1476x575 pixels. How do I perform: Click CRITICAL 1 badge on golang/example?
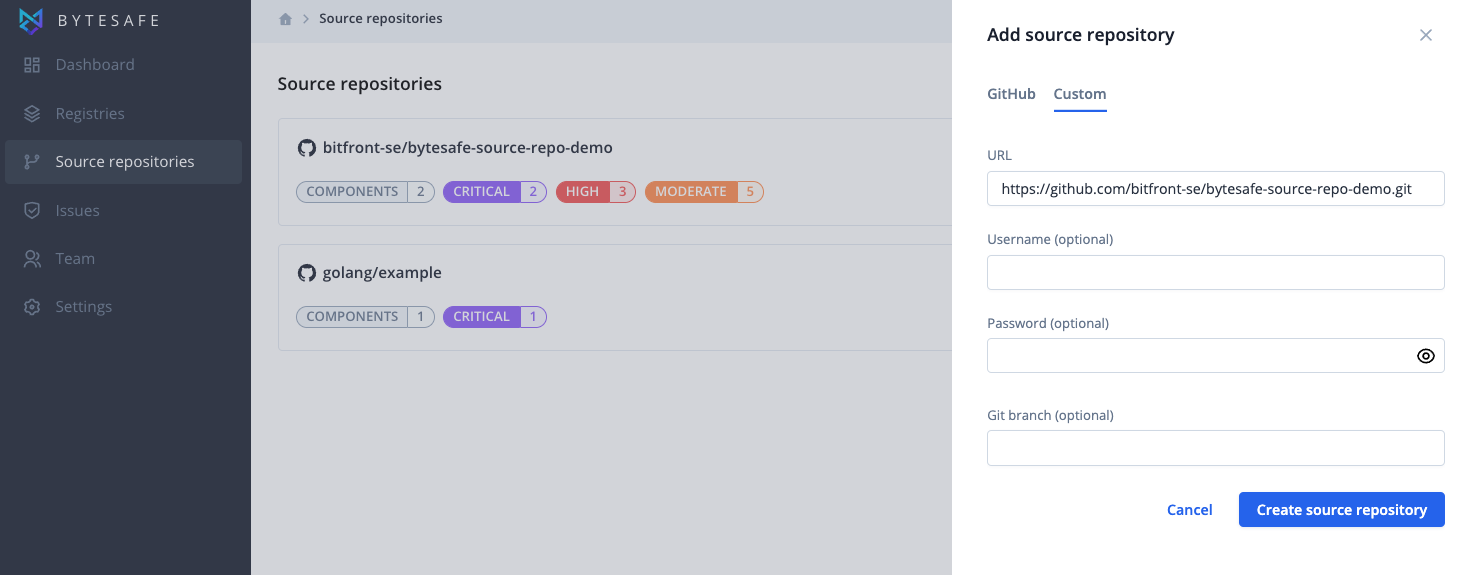click(495, 317)
